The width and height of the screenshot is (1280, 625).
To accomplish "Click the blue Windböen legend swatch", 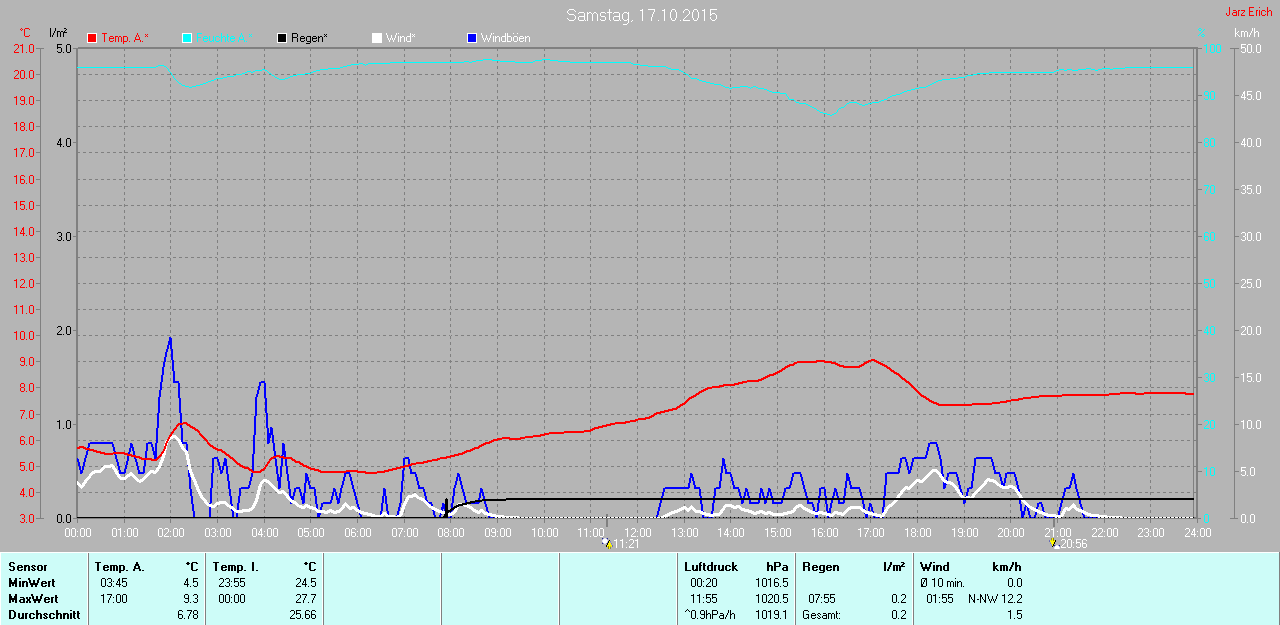I will point(472,38).
